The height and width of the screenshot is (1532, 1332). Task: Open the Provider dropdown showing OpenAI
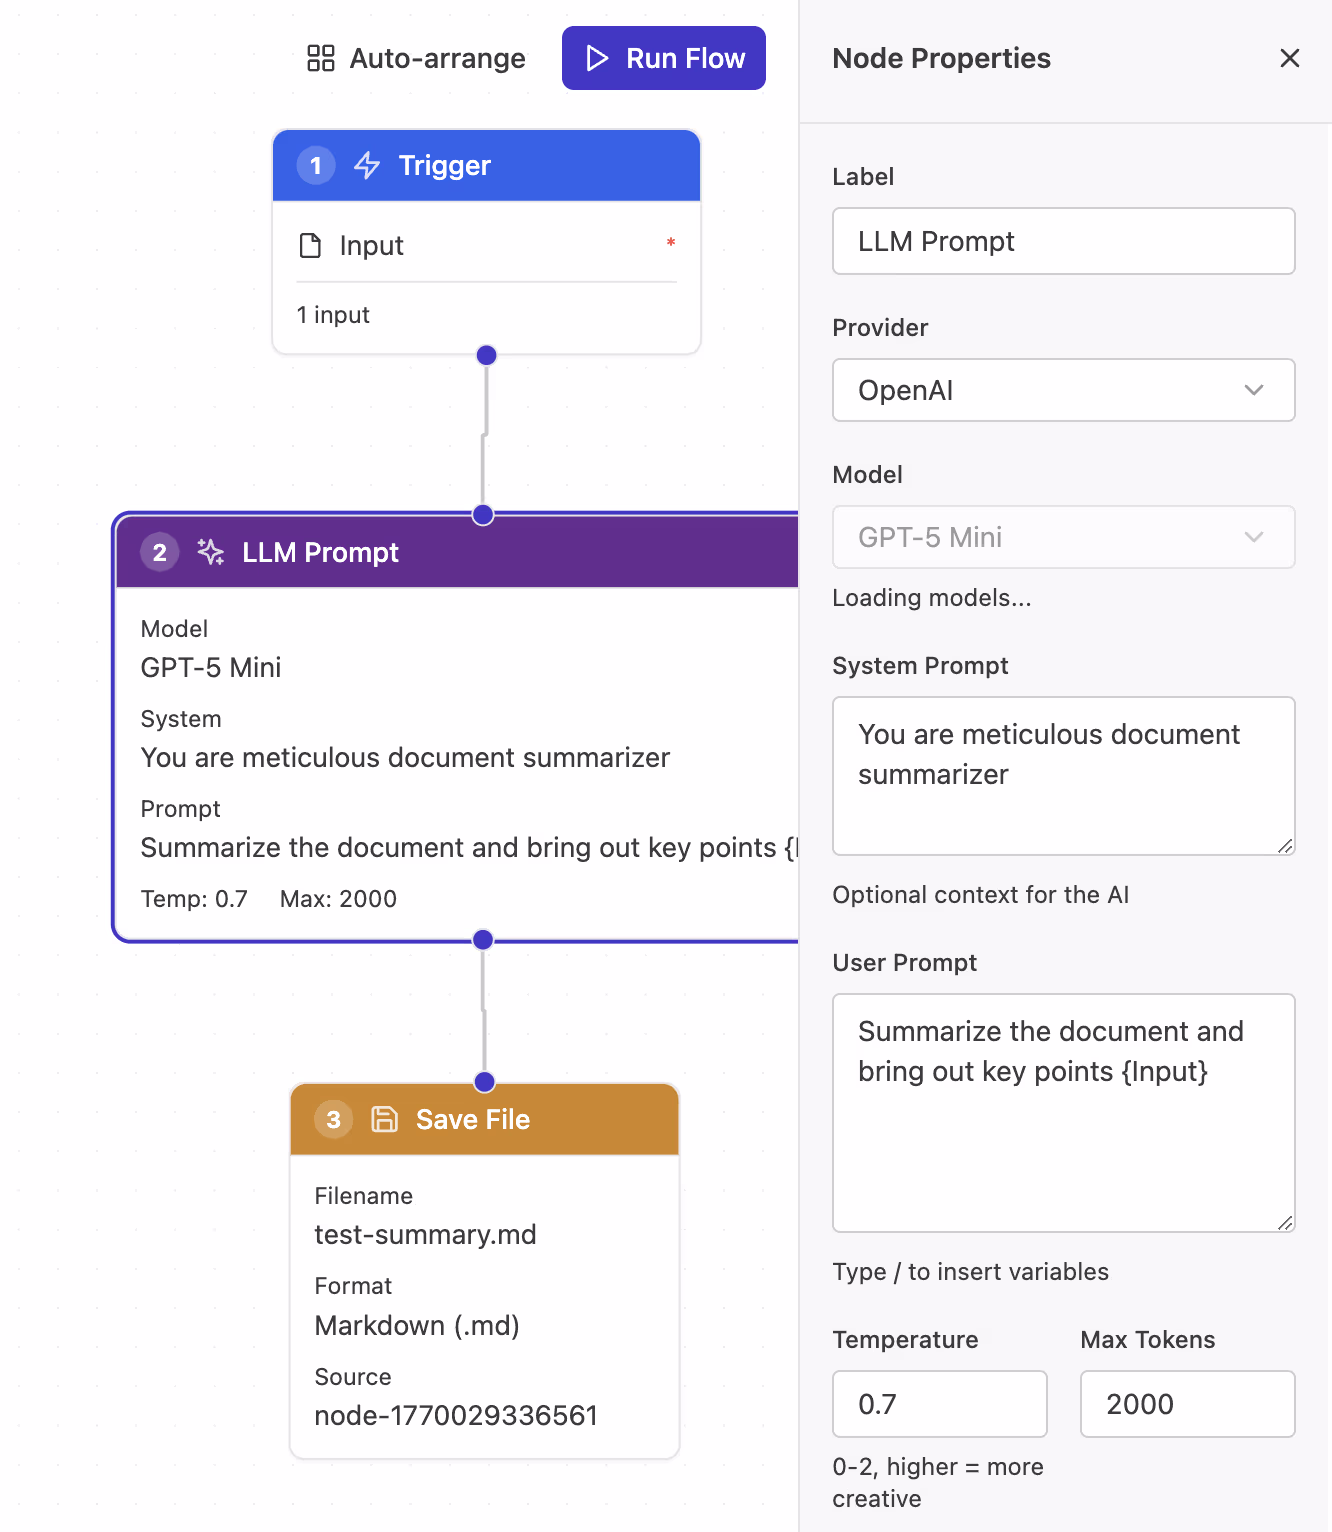[x=1063, y=390]
